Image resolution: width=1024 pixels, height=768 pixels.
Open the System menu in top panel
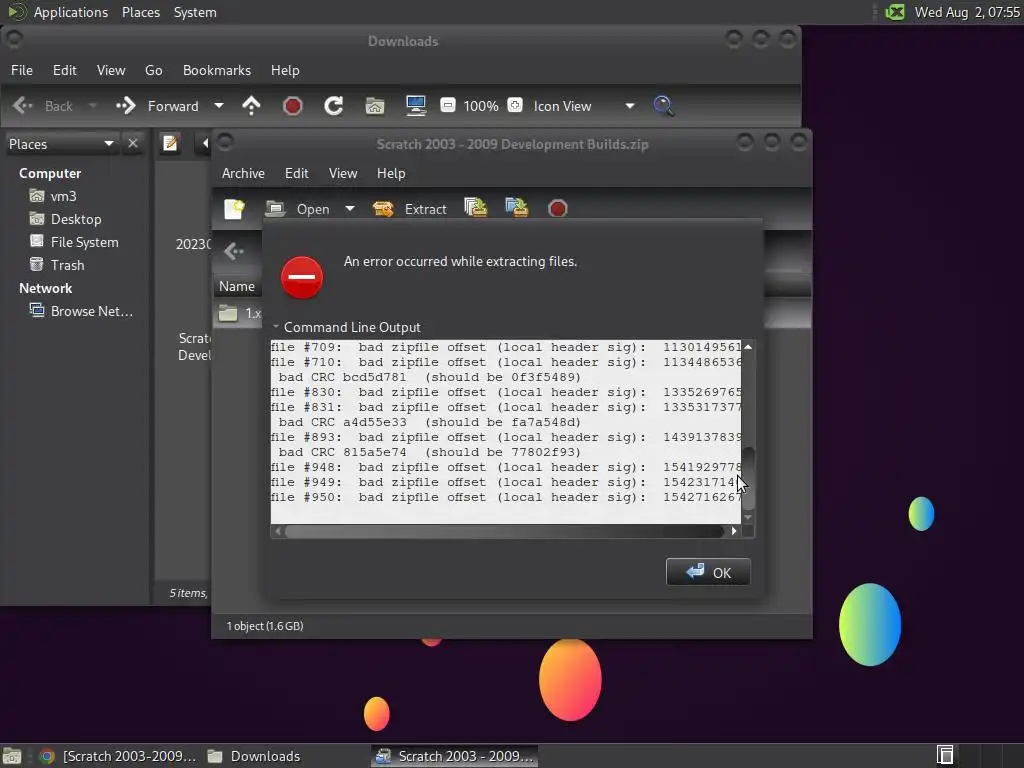point(195,12)
